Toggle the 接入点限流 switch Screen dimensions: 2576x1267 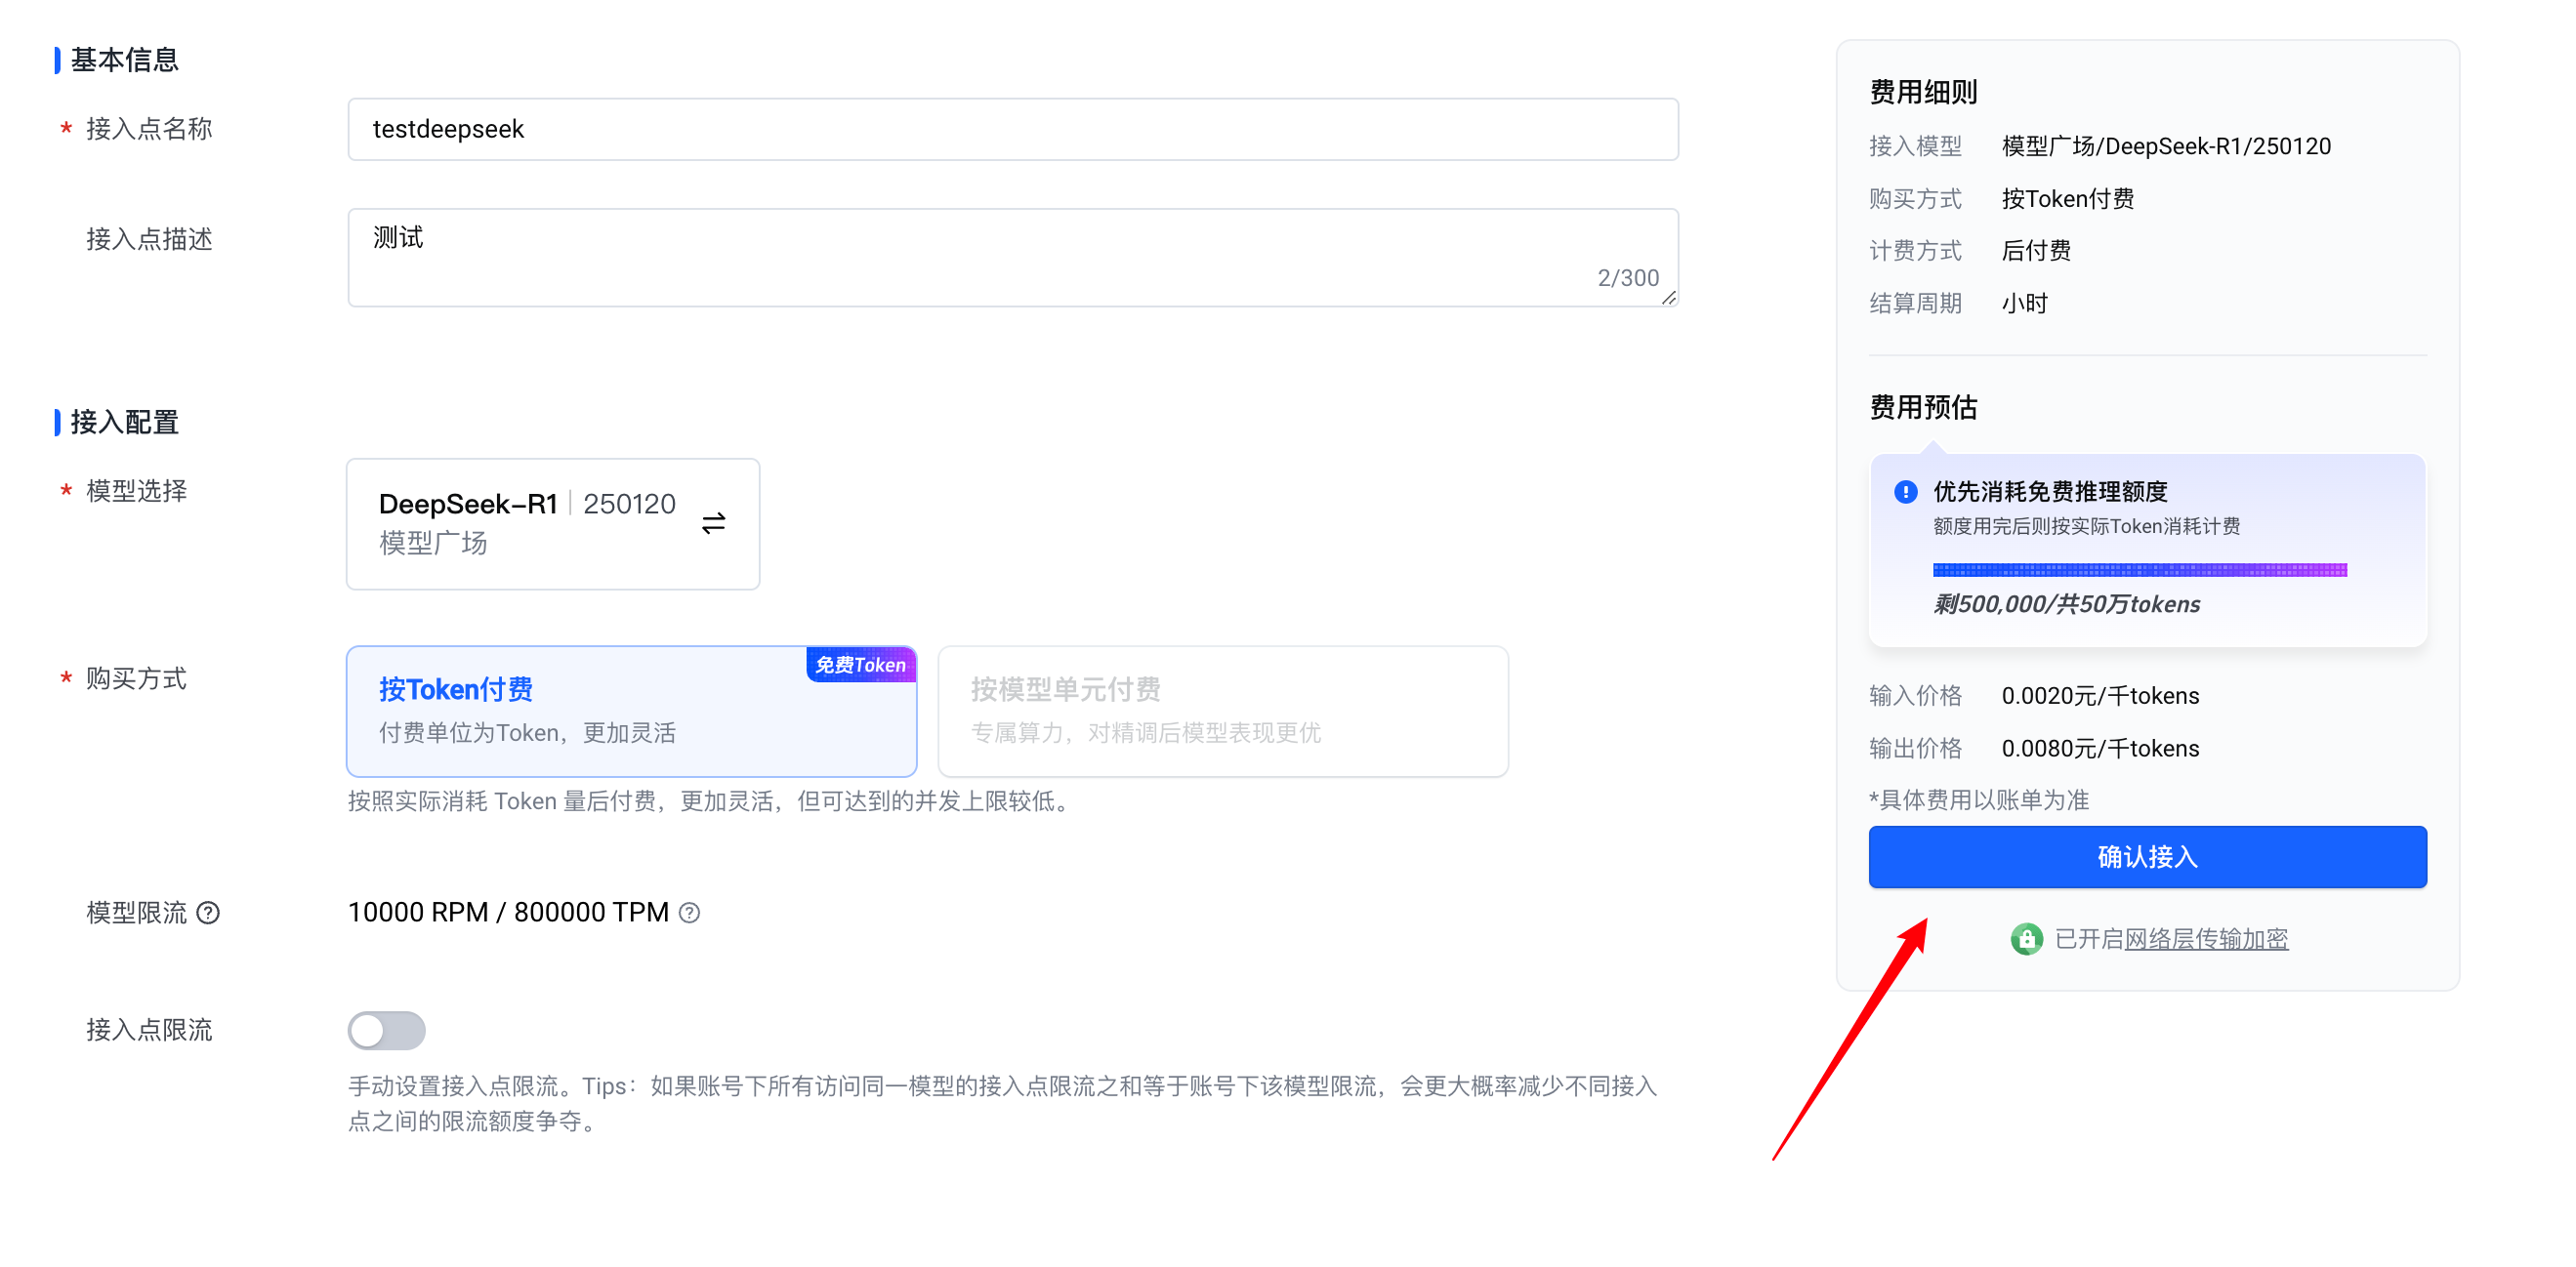[x=386, y=1030]
